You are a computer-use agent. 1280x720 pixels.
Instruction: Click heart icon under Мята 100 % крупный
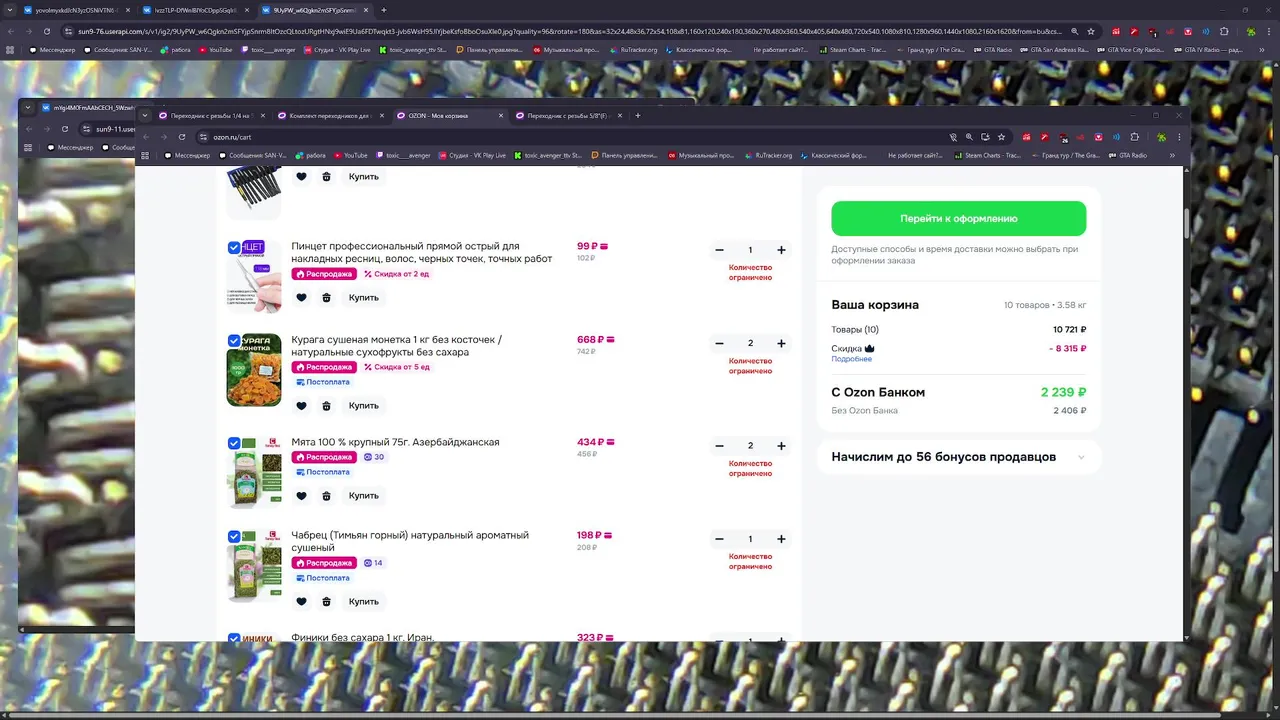[x=301, y=496]
